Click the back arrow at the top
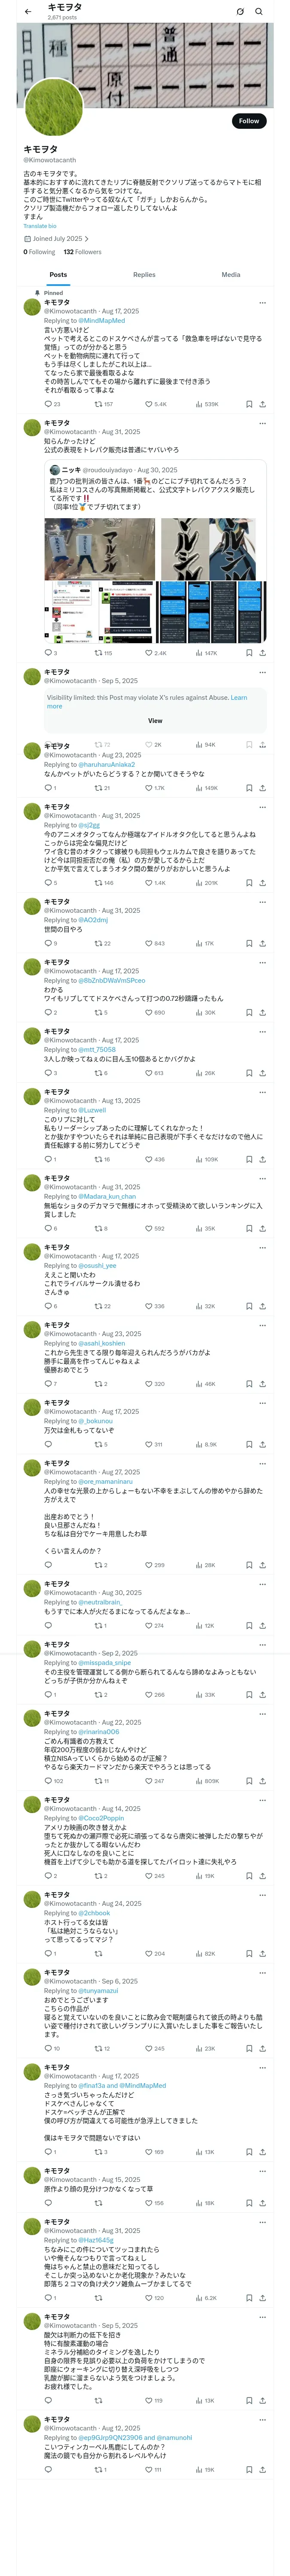 coord(28,12)
